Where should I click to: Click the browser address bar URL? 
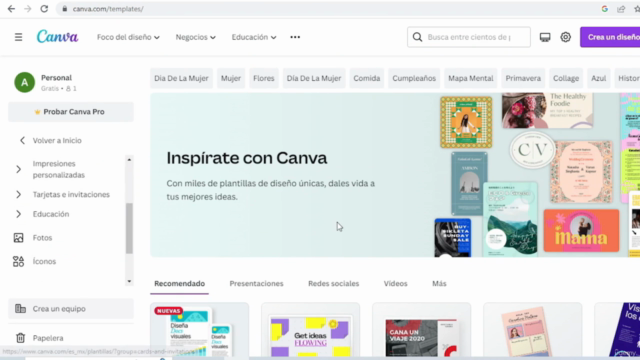(x=108, y=9)
